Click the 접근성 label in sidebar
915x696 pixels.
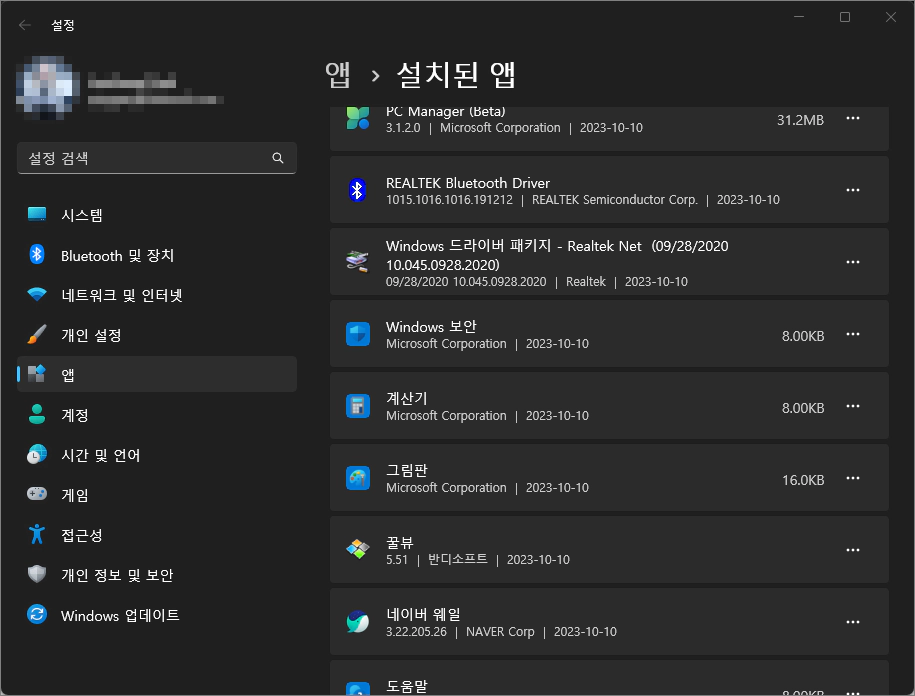82,536
